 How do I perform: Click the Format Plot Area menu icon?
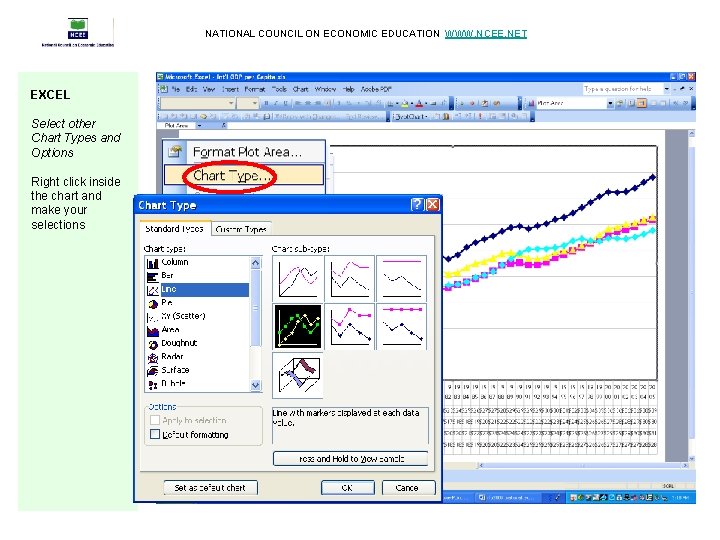pyautogui.click(x=174, y=152)
